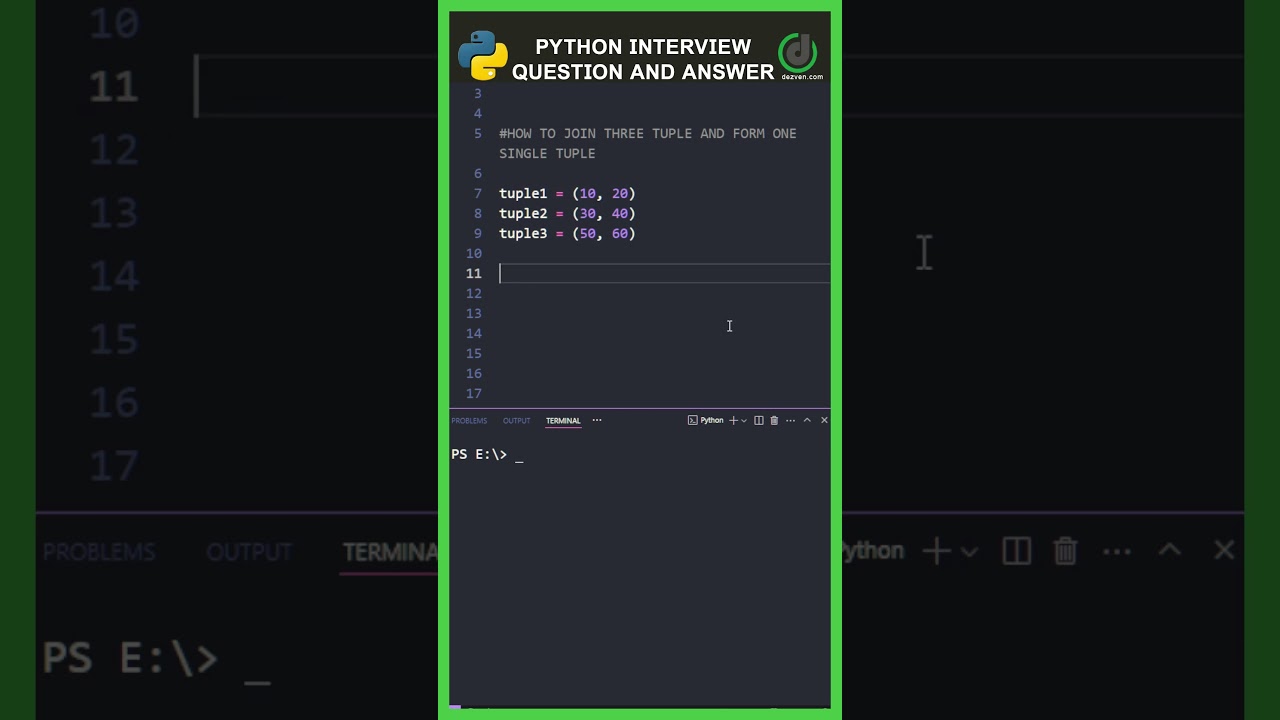Click the Python terminal shell icon

click(x=692, y=421)
